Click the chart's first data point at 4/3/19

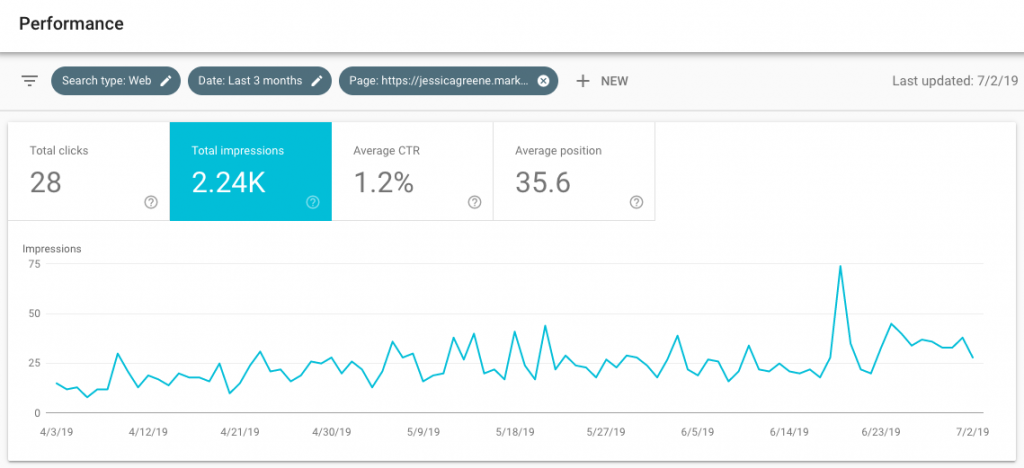(57, 383)
